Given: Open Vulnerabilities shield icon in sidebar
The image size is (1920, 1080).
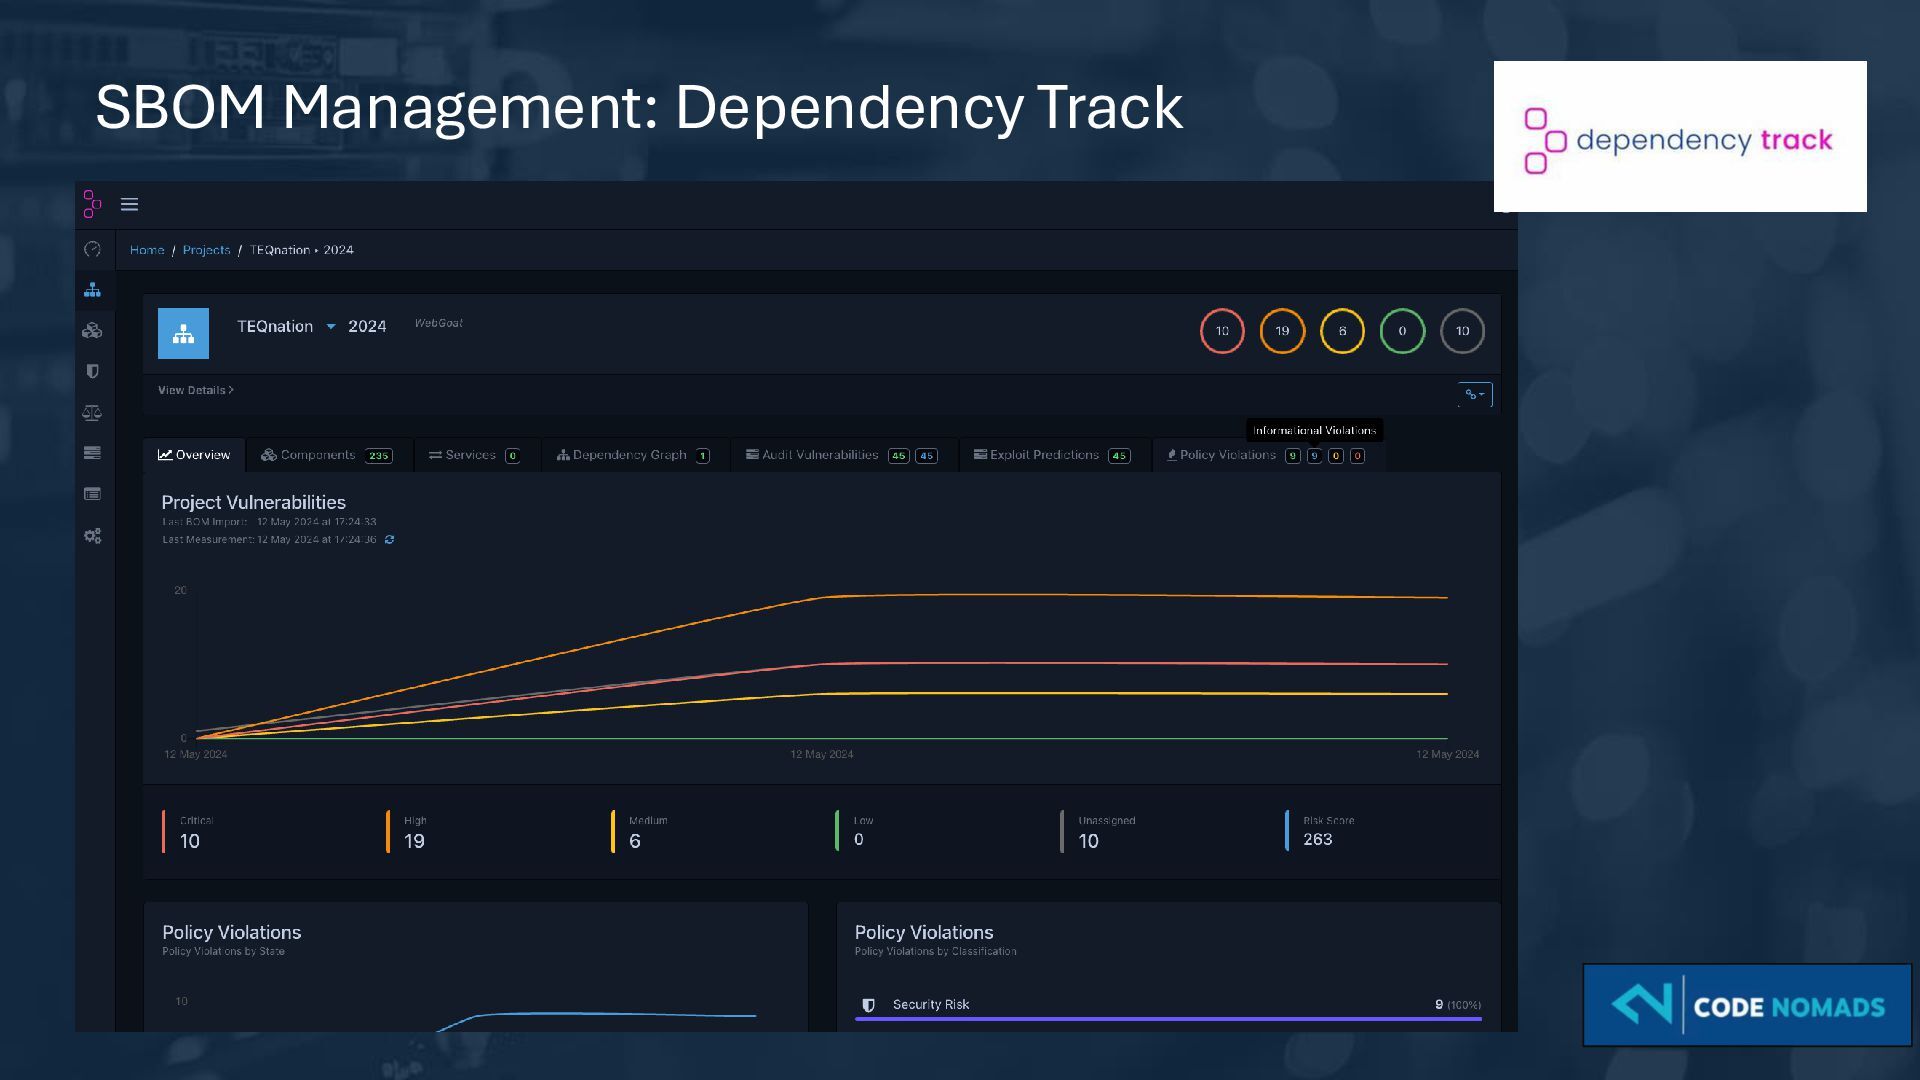Looking at the screenshot, I should point(92,372).
